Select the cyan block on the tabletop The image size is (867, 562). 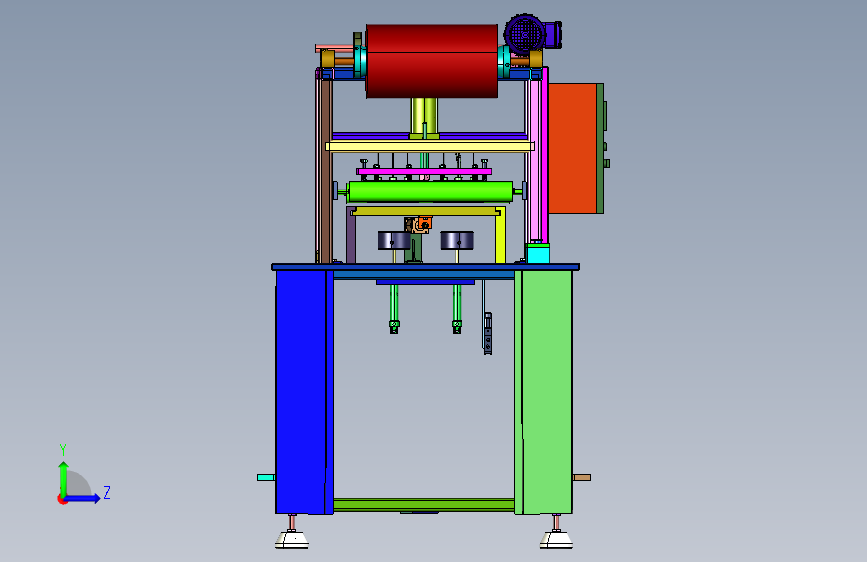538,253
